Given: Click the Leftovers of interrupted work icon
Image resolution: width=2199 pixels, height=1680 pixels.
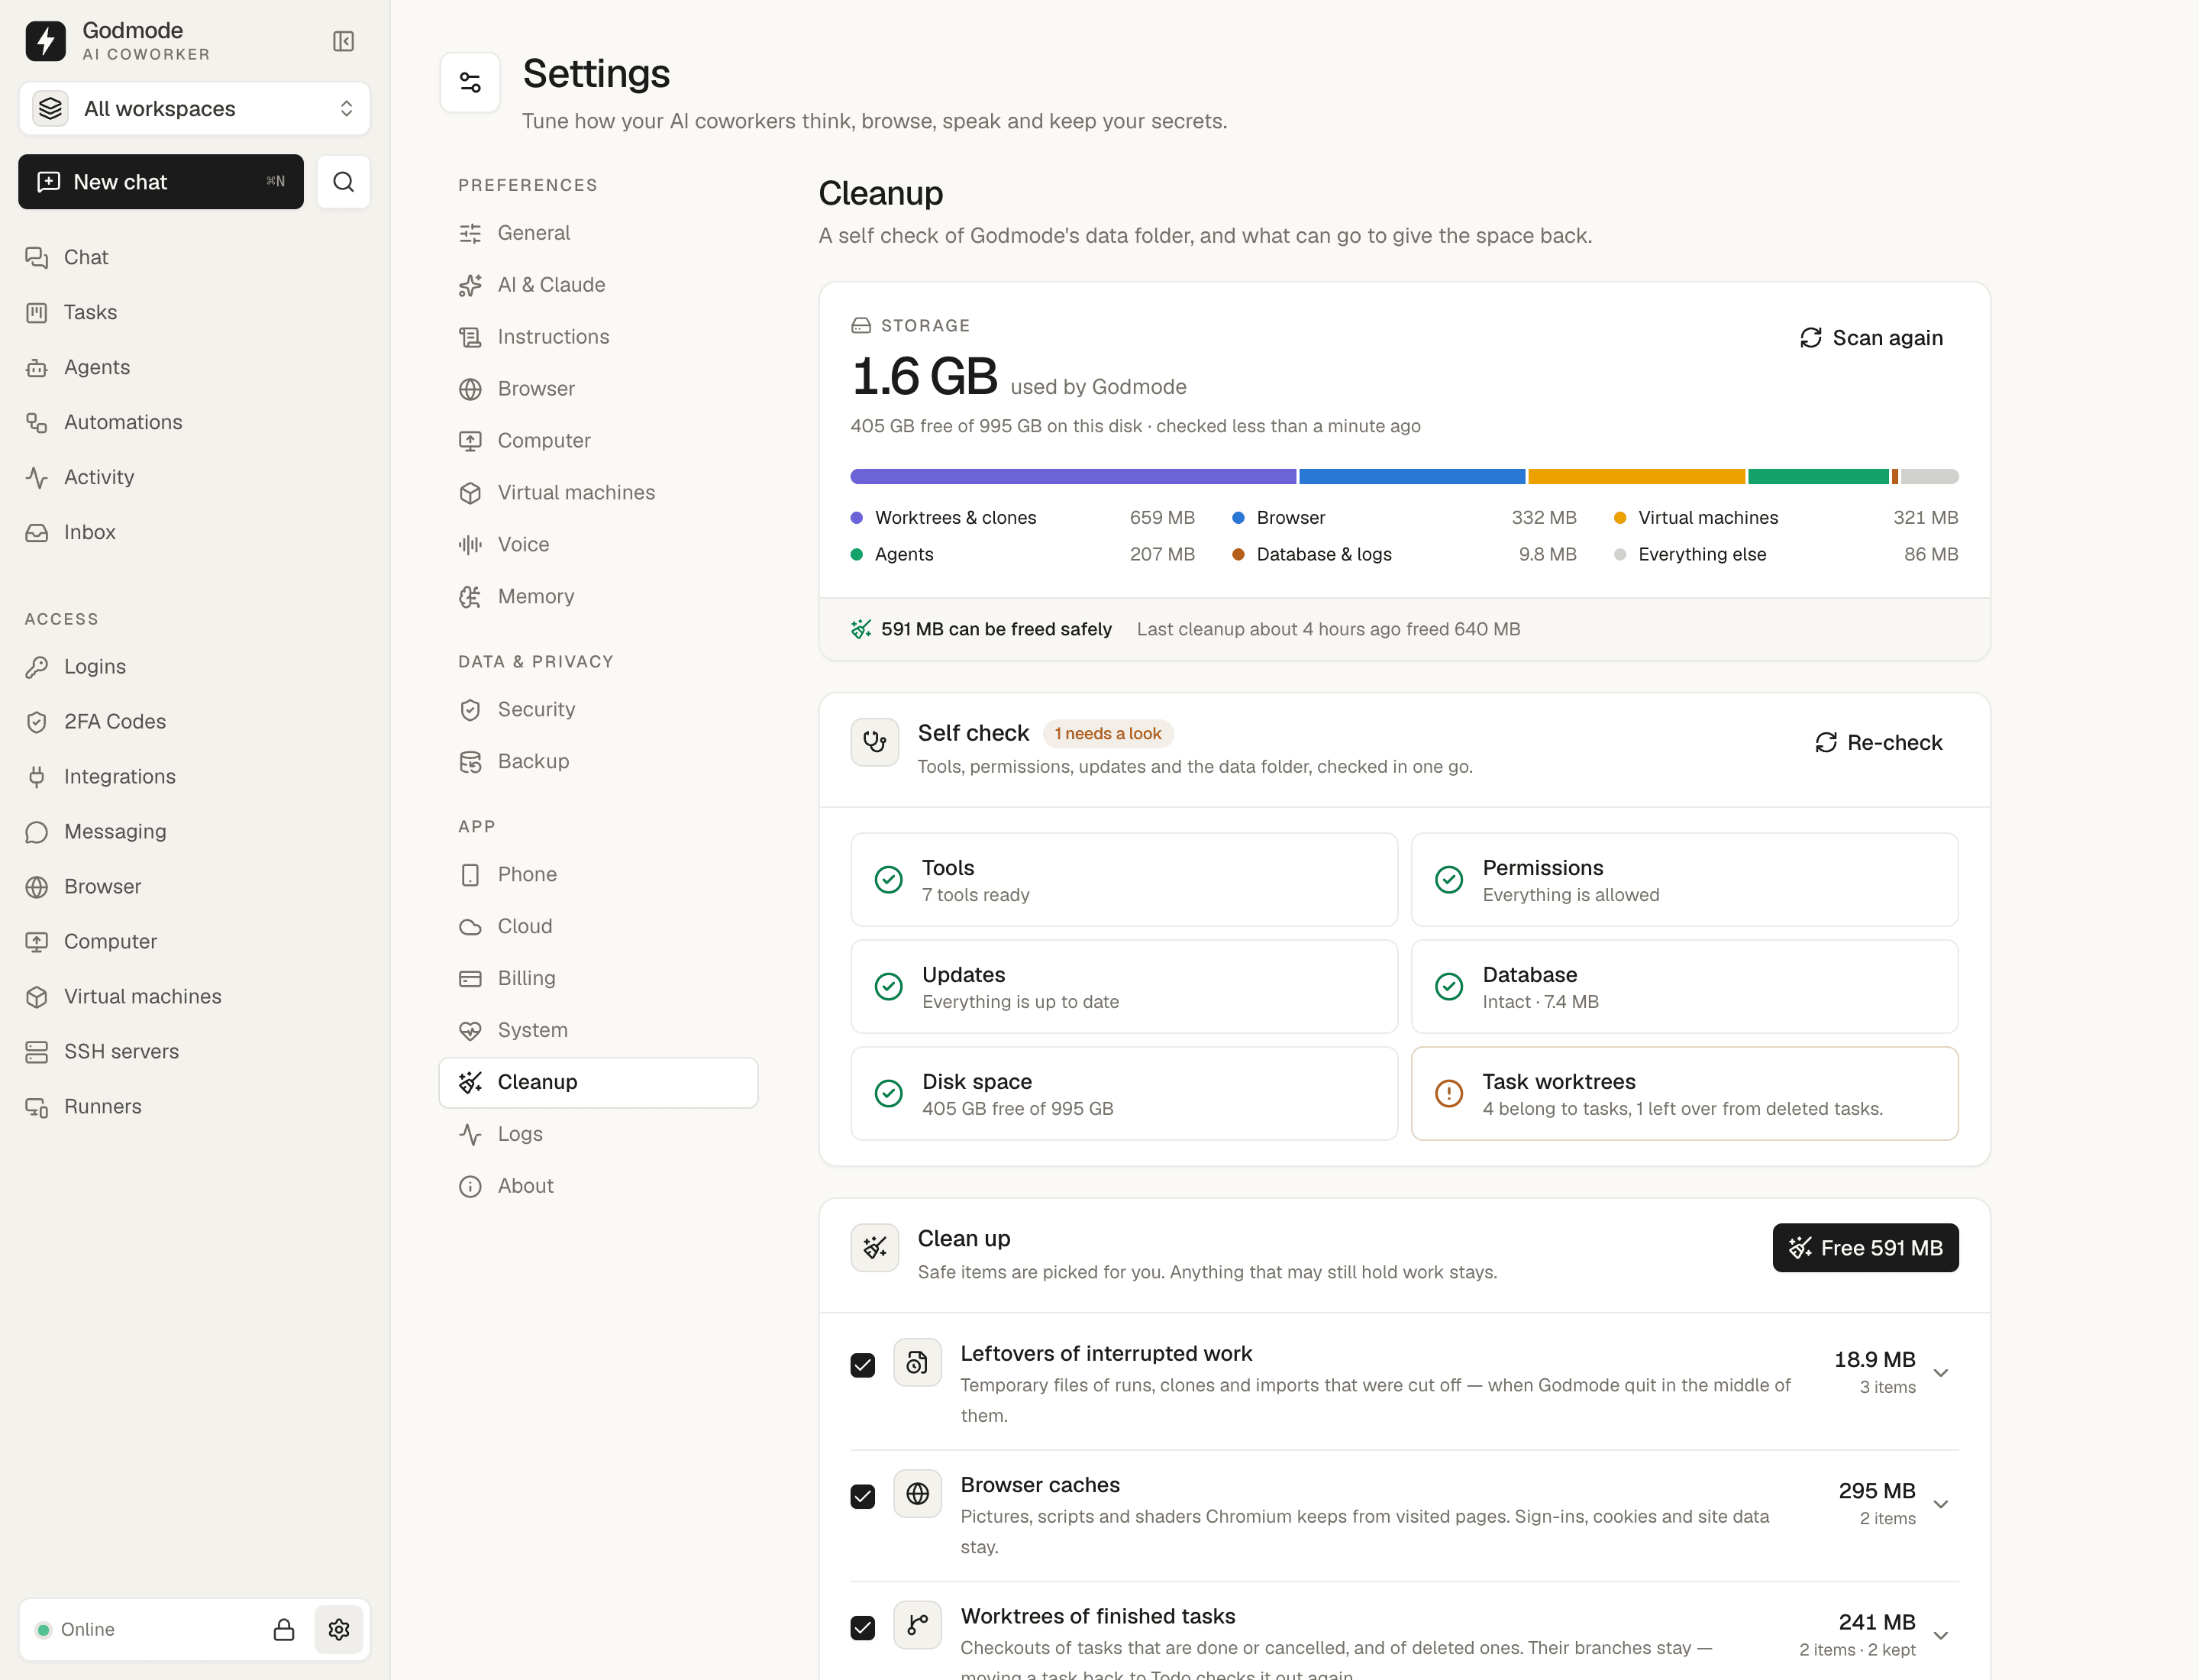Looking at the screenshot, I should point(917,1362).
